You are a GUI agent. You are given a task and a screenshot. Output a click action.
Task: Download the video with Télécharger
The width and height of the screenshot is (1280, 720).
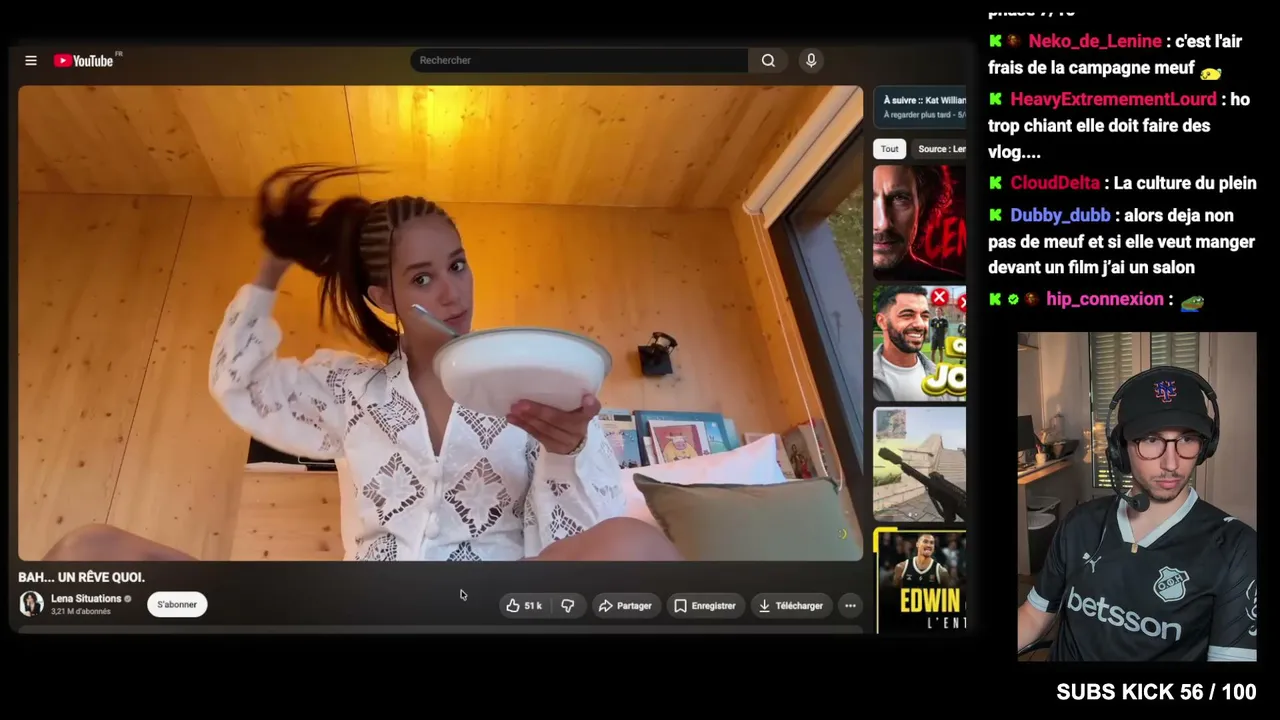[790, 606]
